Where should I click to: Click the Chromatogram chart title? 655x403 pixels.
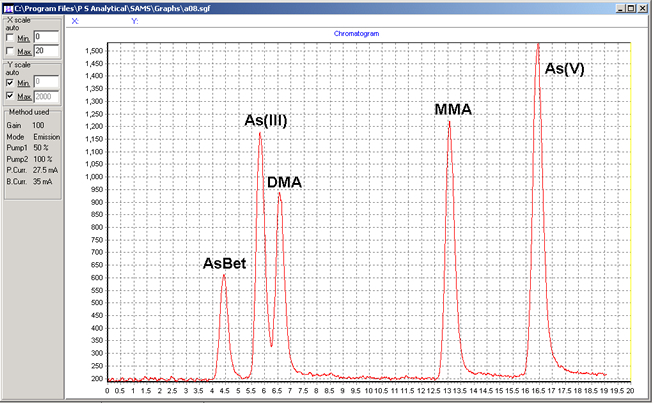point(356,33)
